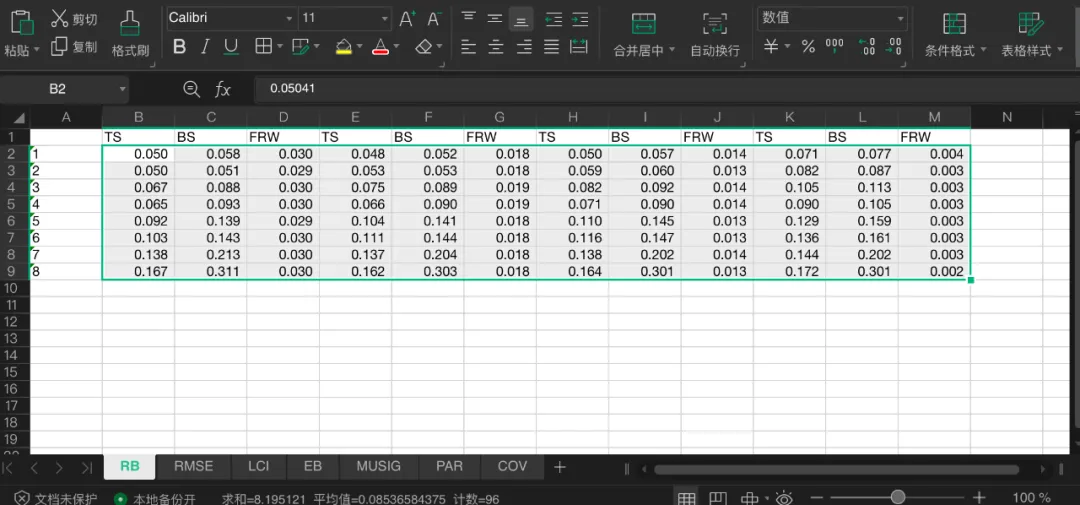The image size is (1080, 505).
Task: Align text left in cells
Action: (469, 47)
